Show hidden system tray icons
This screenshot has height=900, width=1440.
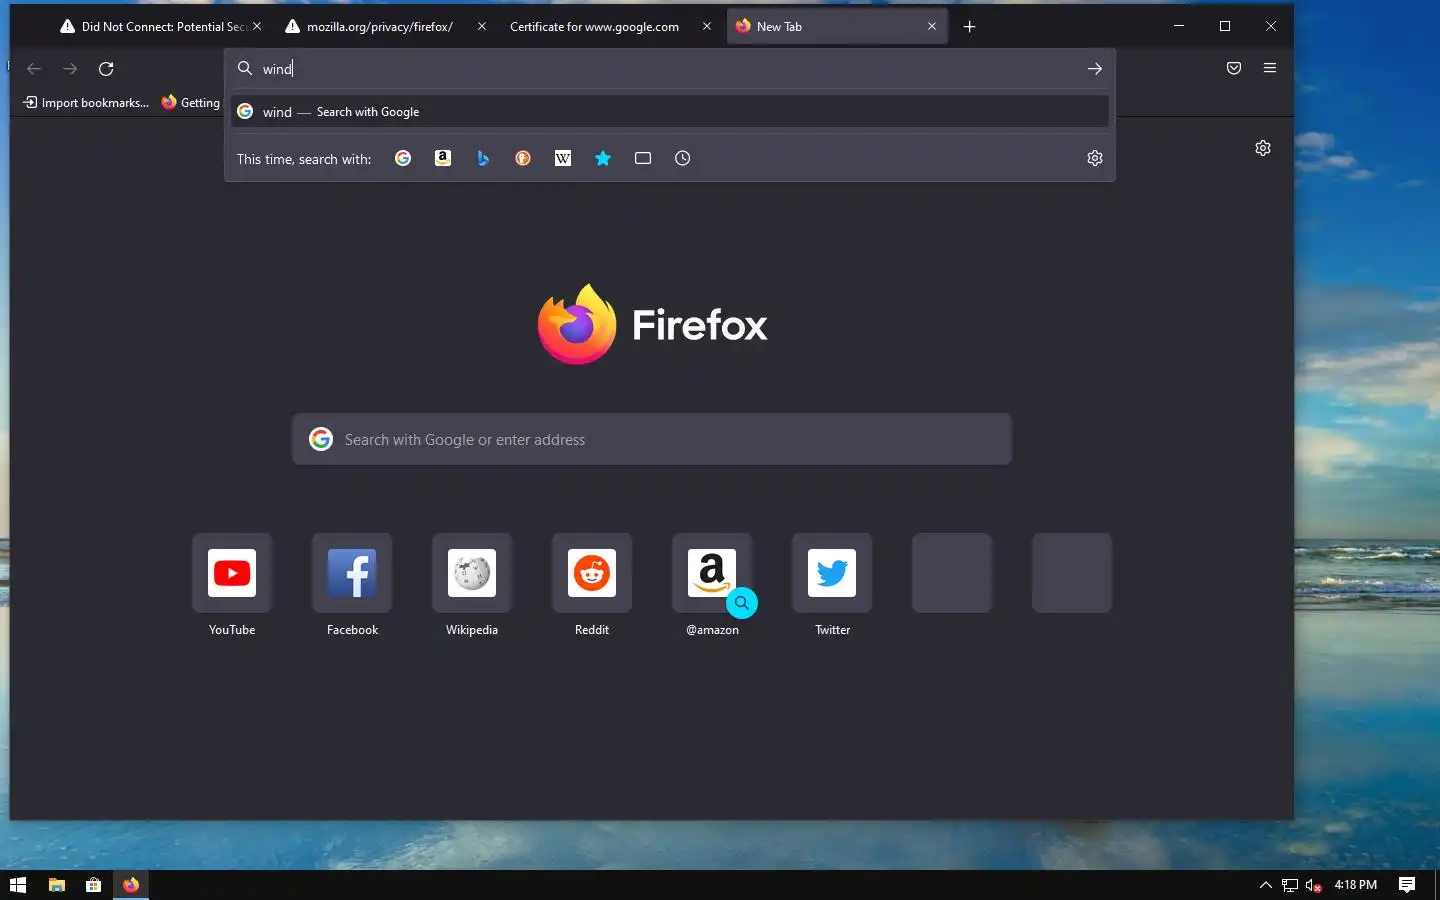[x=1265, y=885]
